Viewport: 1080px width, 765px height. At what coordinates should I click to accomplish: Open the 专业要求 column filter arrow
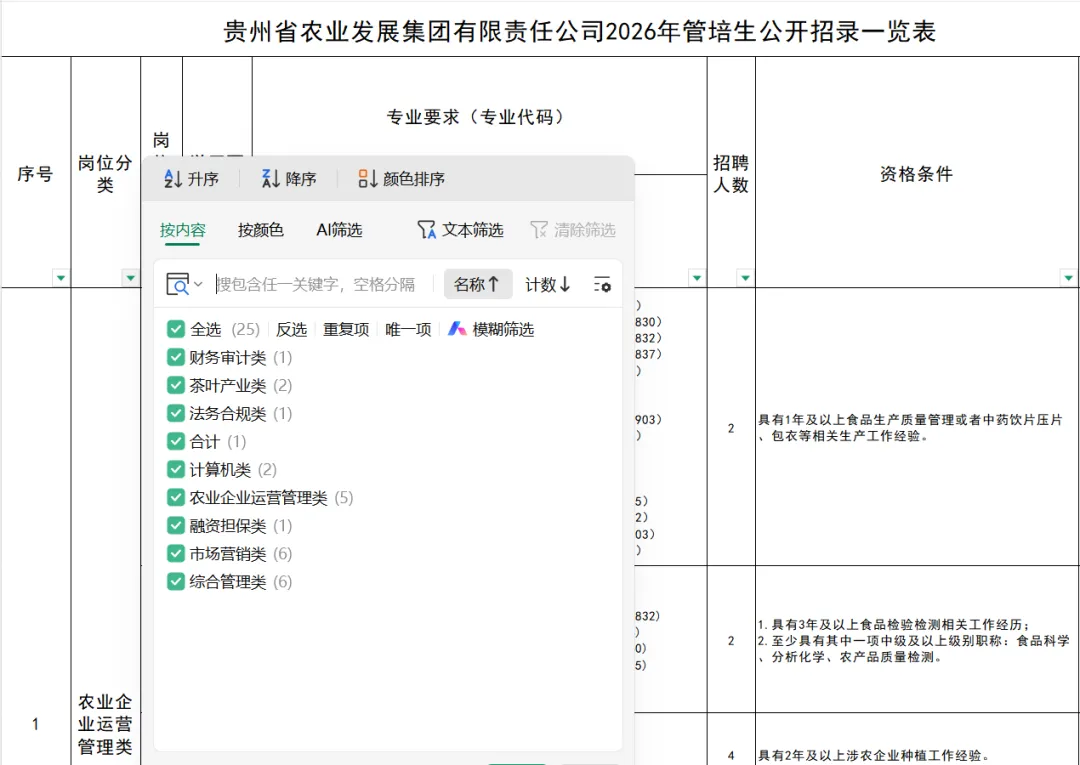pyautogui.click(x=696, y=278)
